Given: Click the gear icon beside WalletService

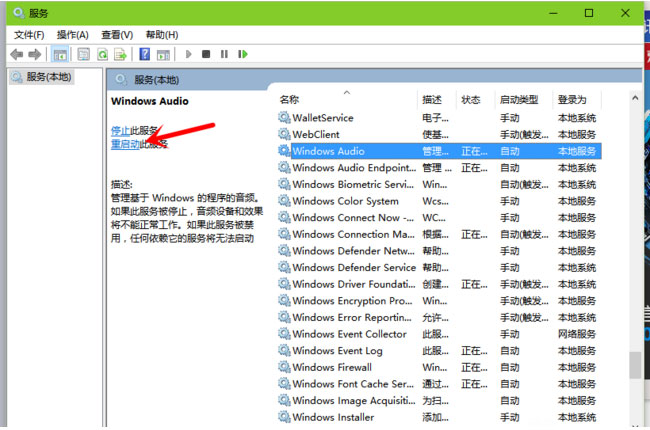Looking at the screenshot, I should tap(284, 118).
